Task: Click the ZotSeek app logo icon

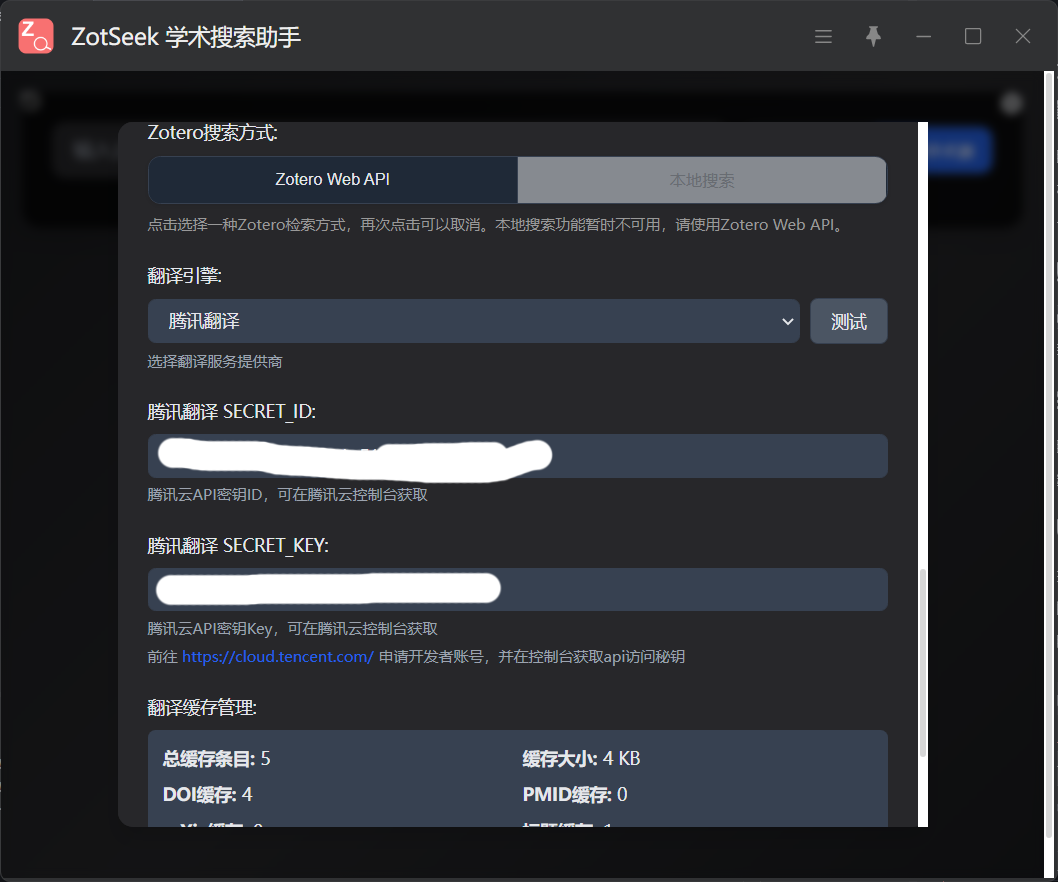Action: [x=36, y=36]
